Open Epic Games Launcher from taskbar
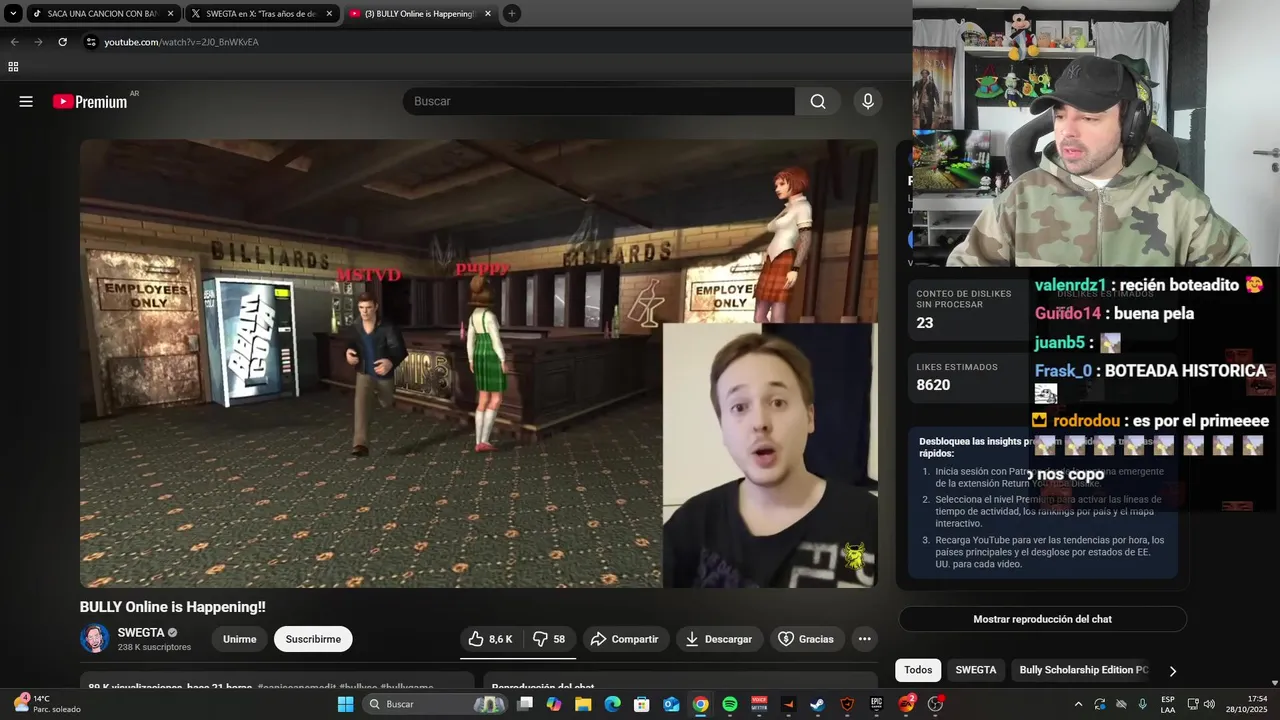 (876, 704)
